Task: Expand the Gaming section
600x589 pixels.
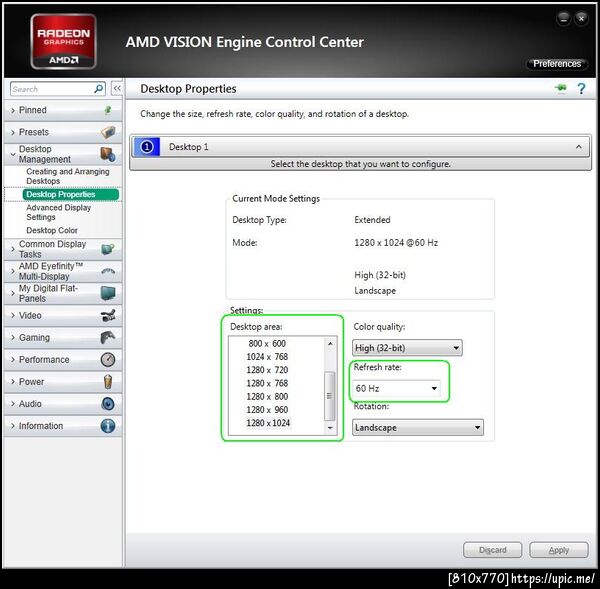Action: point(63,338)
